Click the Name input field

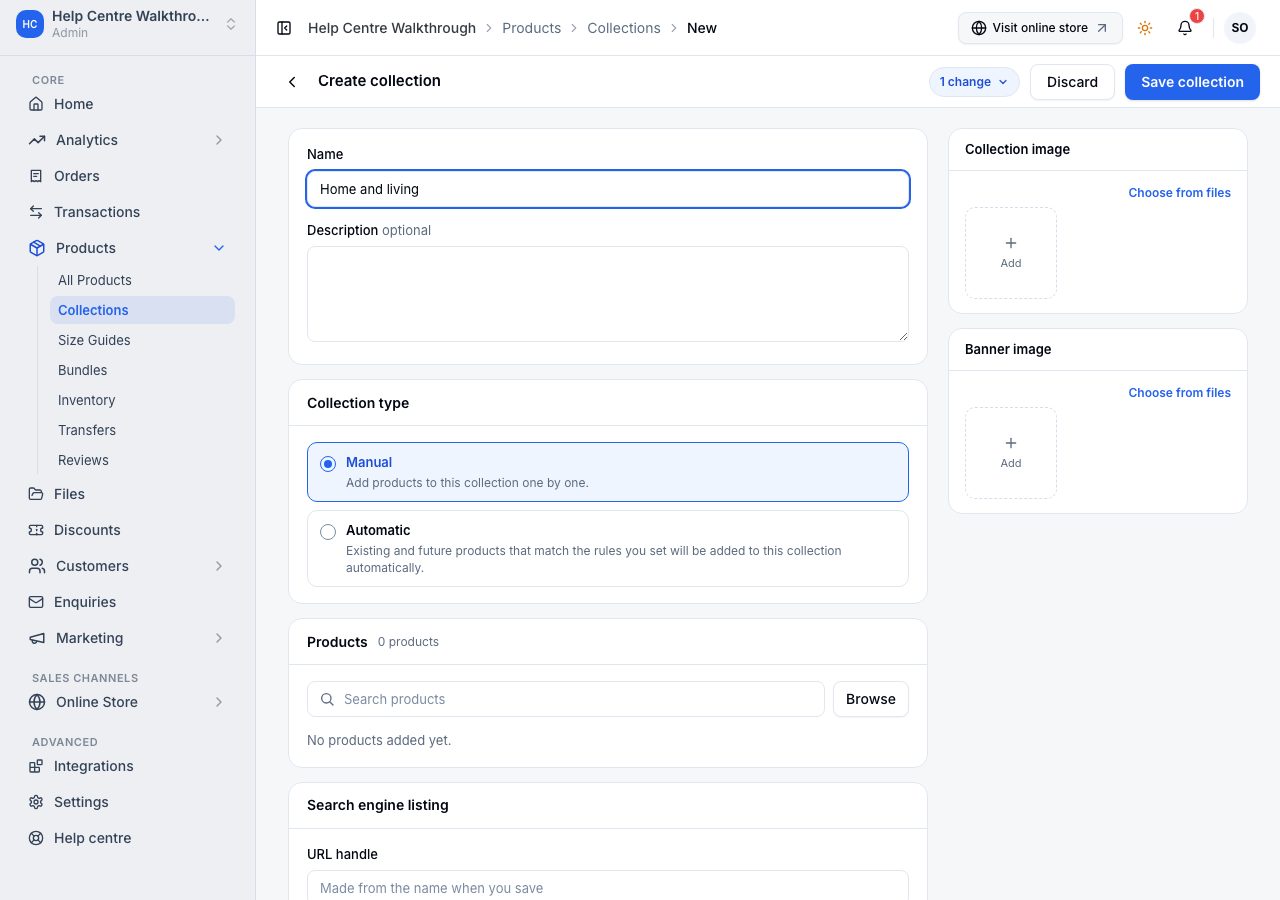click(608, 189)
